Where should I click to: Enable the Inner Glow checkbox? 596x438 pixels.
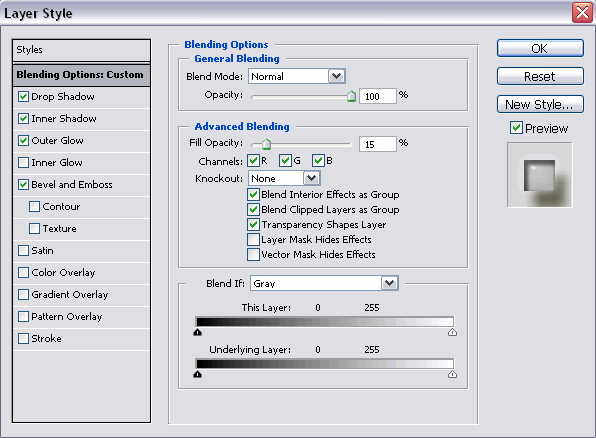click(x=23, y=163)
